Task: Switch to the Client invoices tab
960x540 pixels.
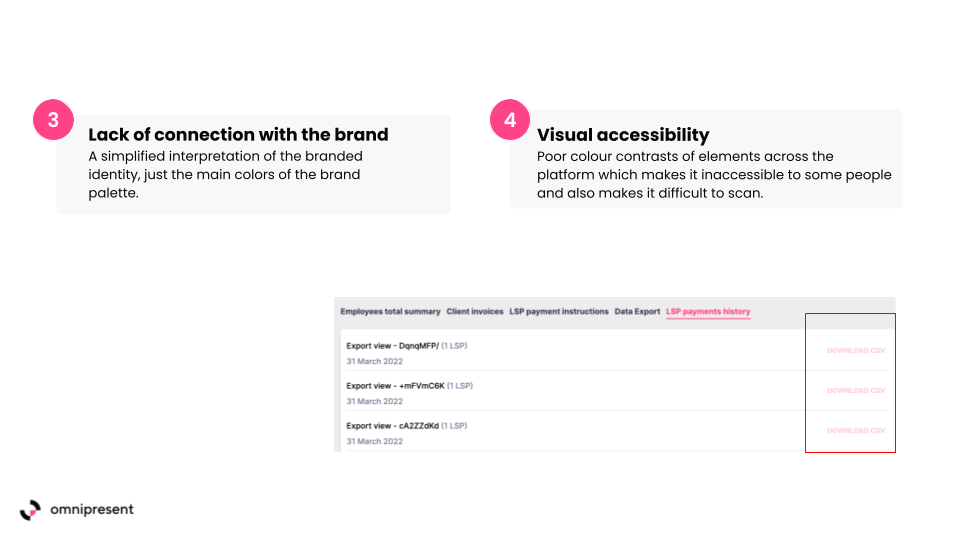Action: [x=475, y=312]
